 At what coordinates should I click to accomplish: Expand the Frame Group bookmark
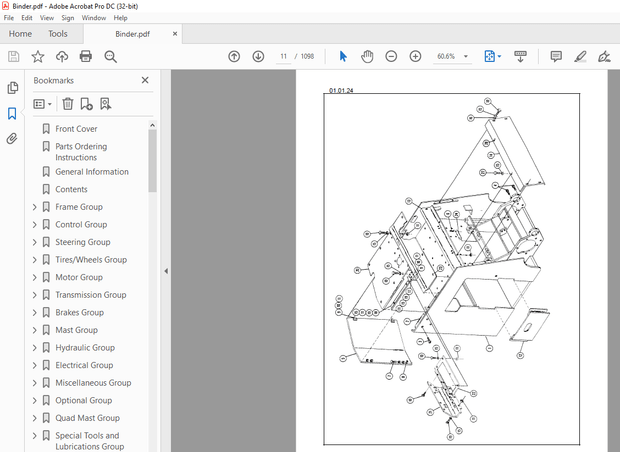35,207
